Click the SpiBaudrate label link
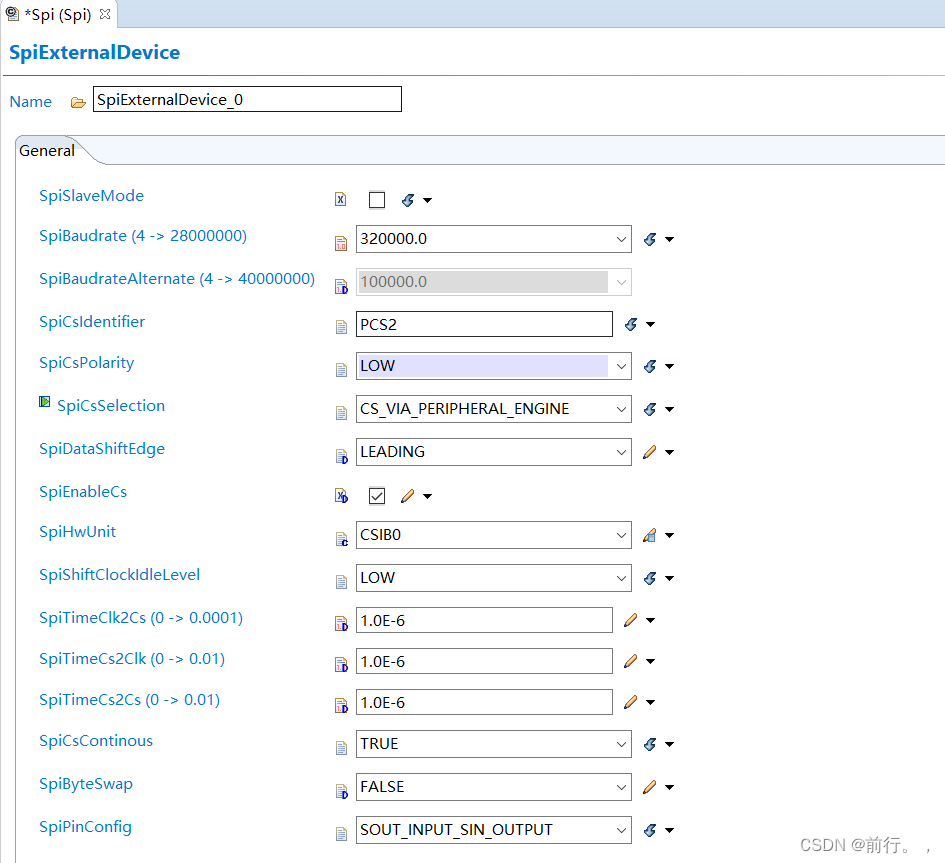This screenshot has height=863, width=945. pyautogui.click(x=143, y=236)
